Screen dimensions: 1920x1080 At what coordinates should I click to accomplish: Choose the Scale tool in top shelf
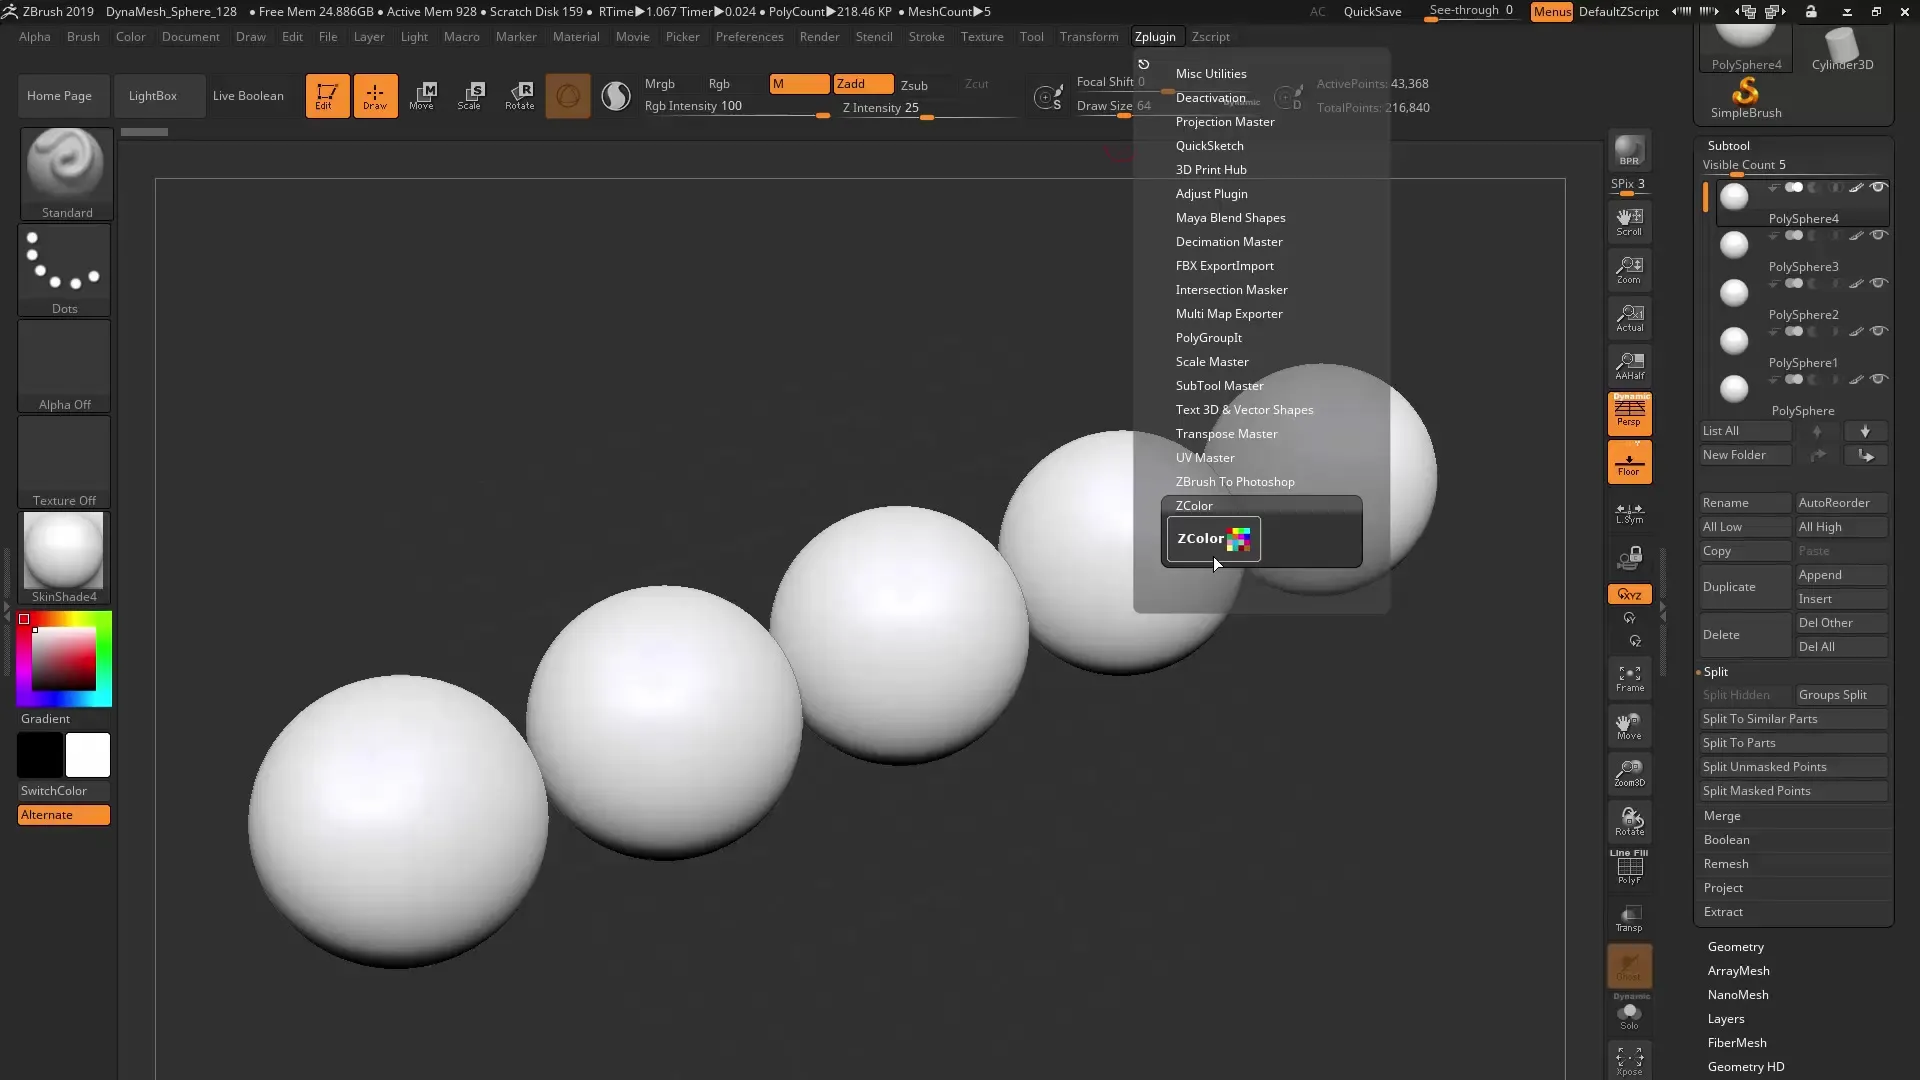[470, 96]
